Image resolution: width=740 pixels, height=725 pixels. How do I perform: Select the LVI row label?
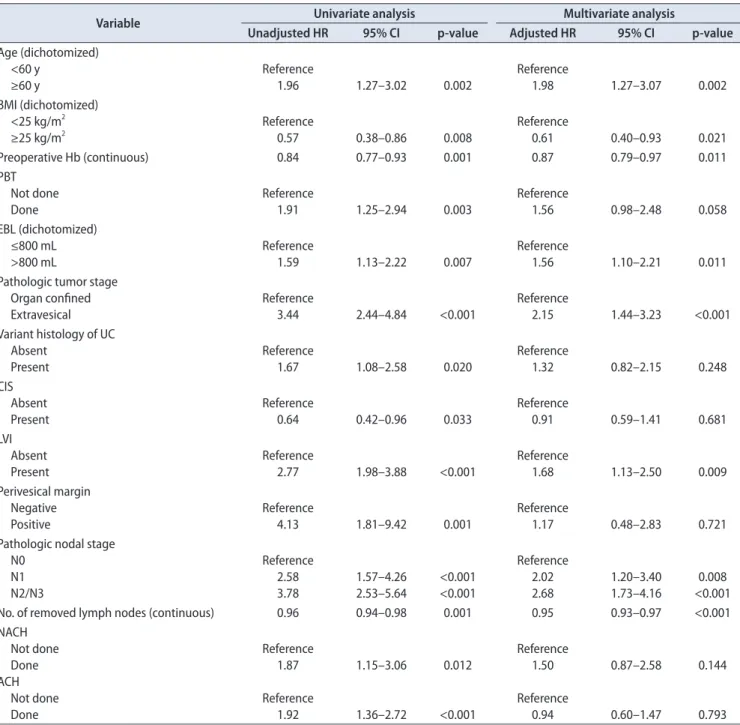[6, 439]
